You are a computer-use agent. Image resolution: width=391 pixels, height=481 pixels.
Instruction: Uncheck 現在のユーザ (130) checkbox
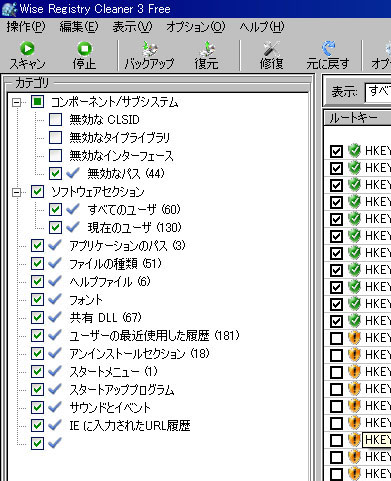tap(55, 228)
